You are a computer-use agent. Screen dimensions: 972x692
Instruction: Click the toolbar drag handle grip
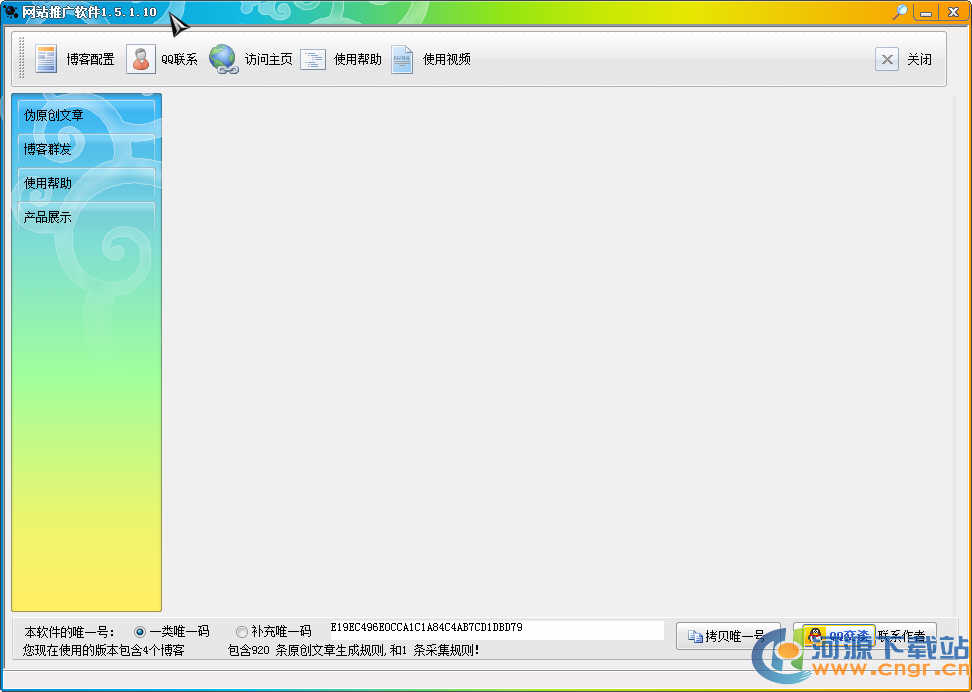pos(22,59)
